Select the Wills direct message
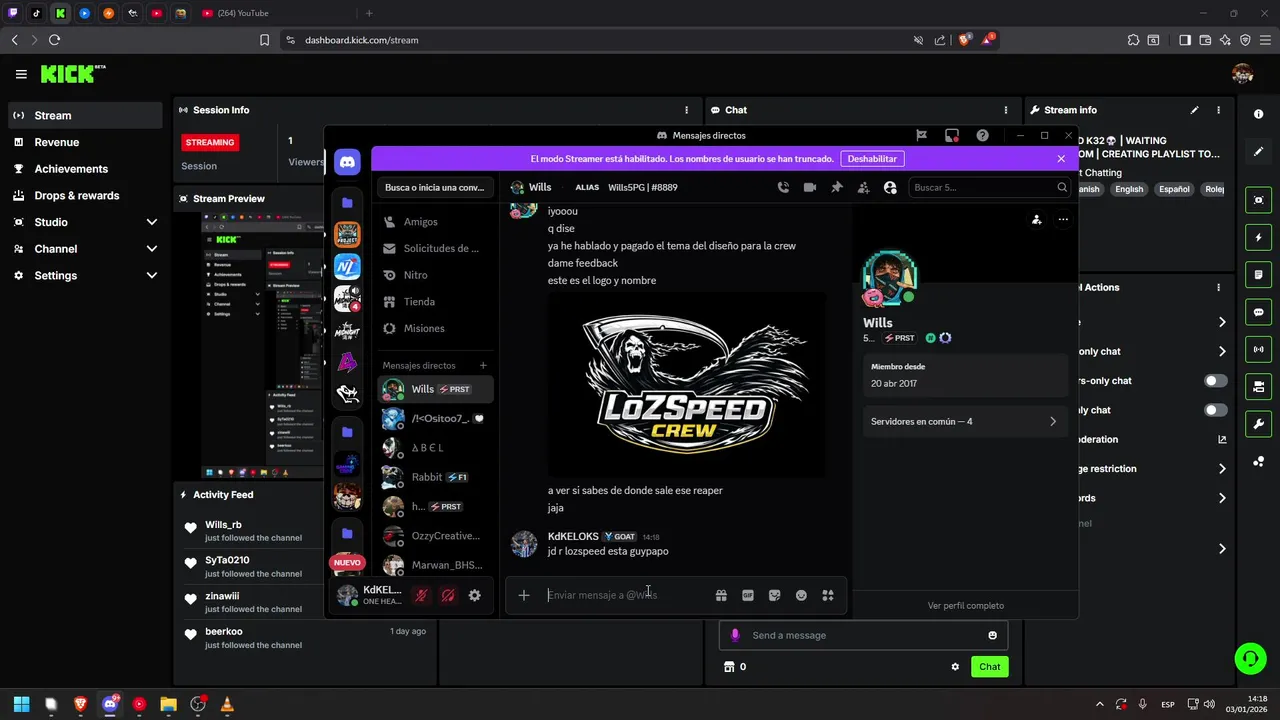Screen dimensions: 1280x720 437,389
